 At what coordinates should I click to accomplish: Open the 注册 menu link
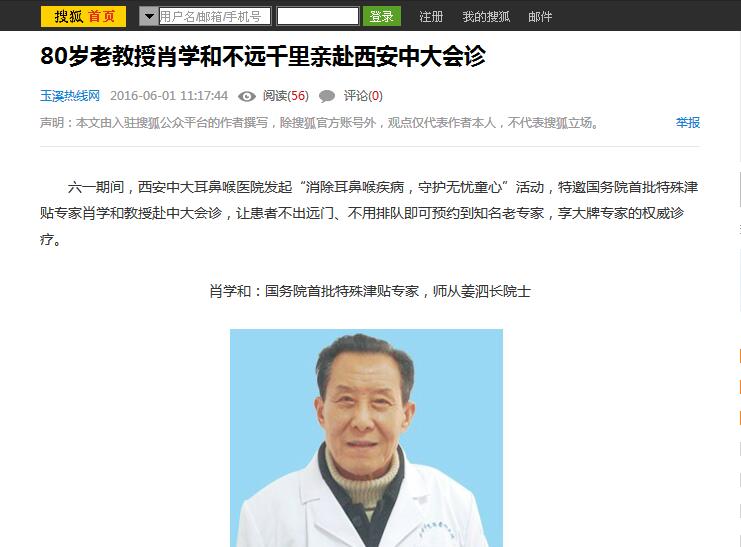point(431,17)
